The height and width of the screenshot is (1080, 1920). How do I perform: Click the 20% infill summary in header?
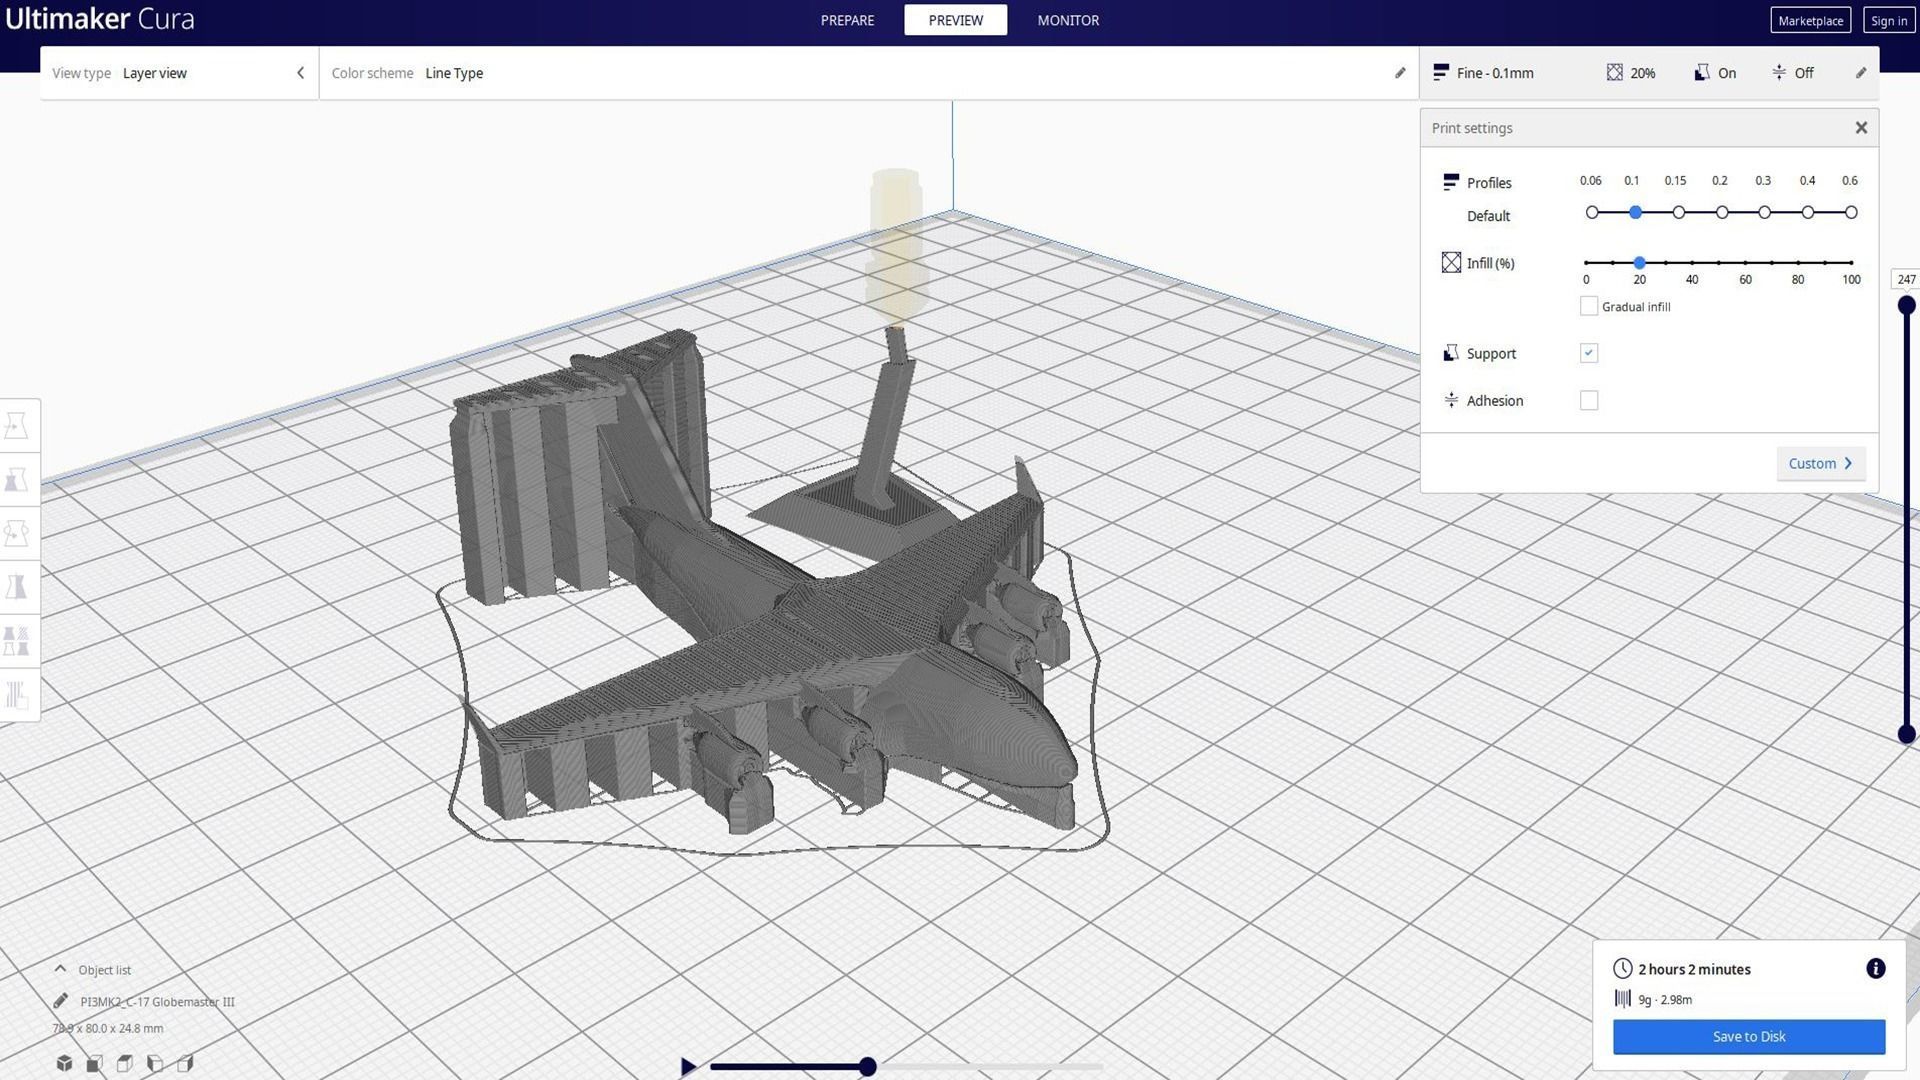(1631, 73)
